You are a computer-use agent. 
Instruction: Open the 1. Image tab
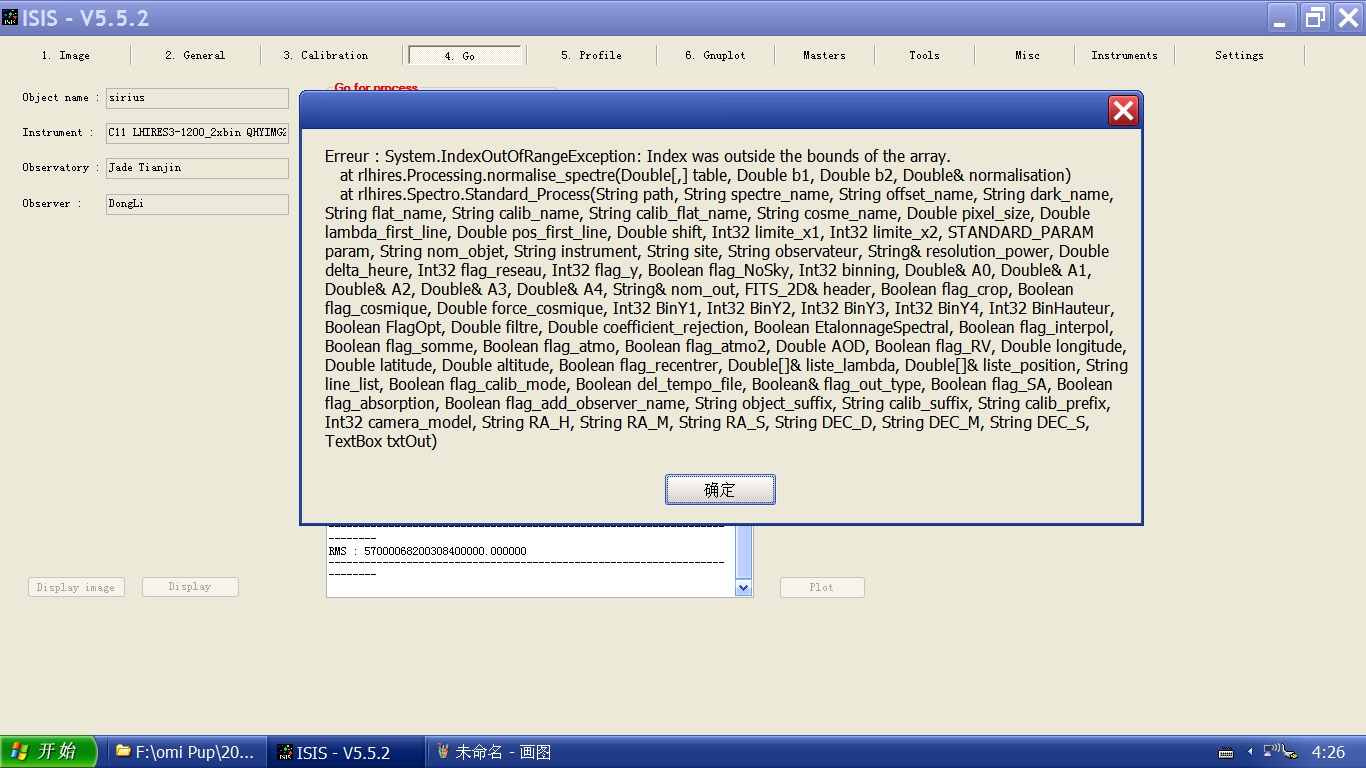66,56
